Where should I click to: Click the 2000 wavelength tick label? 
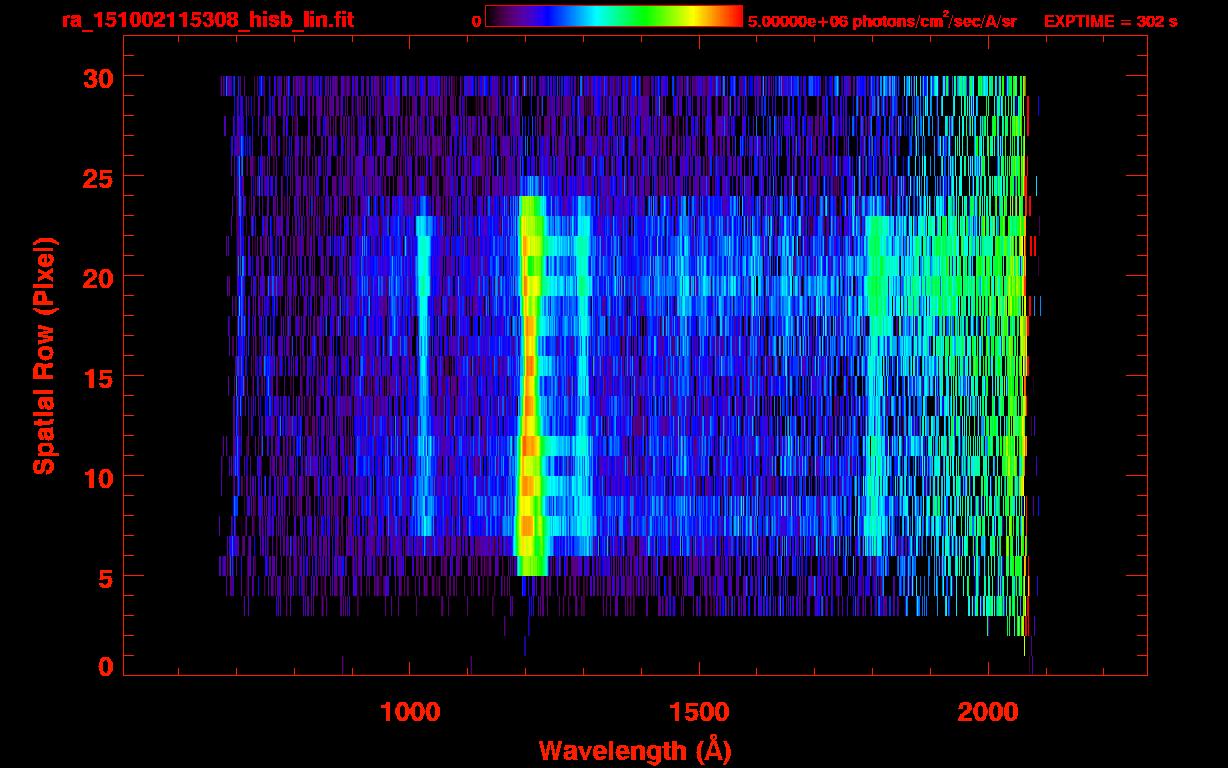988,712
